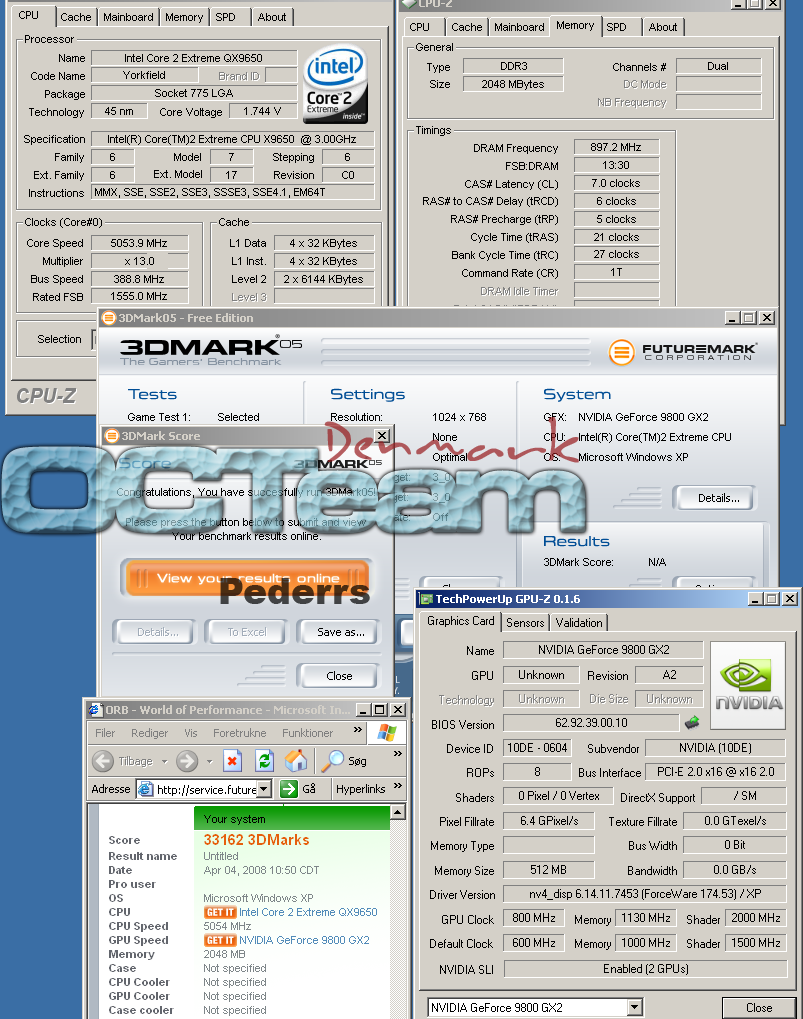Click the NVIDIA SLI Enabled (2 GPUs) field
Screen dimensions: 803x1019
645,969
